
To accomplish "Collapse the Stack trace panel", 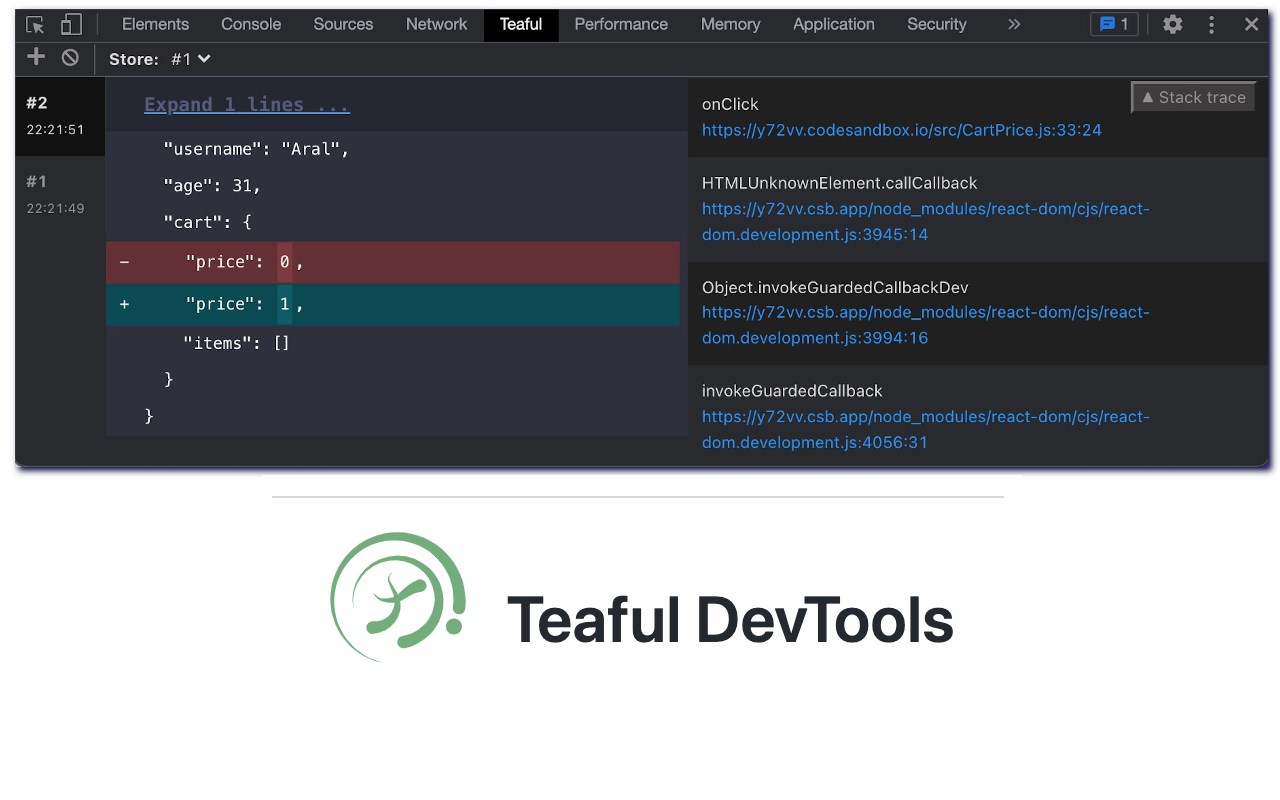I will (1193, 97).
